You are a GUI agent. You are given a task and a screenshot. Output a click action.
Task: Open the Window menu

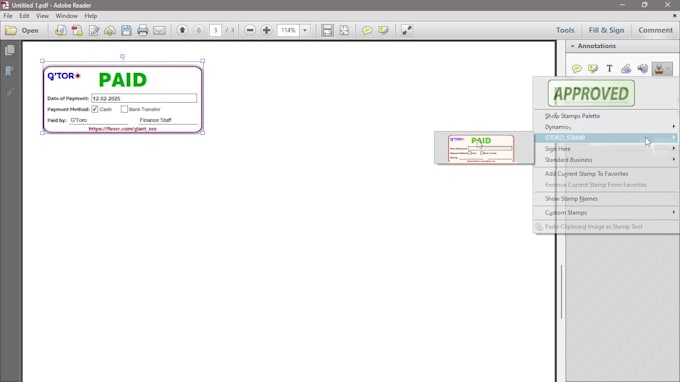[66, 16]
